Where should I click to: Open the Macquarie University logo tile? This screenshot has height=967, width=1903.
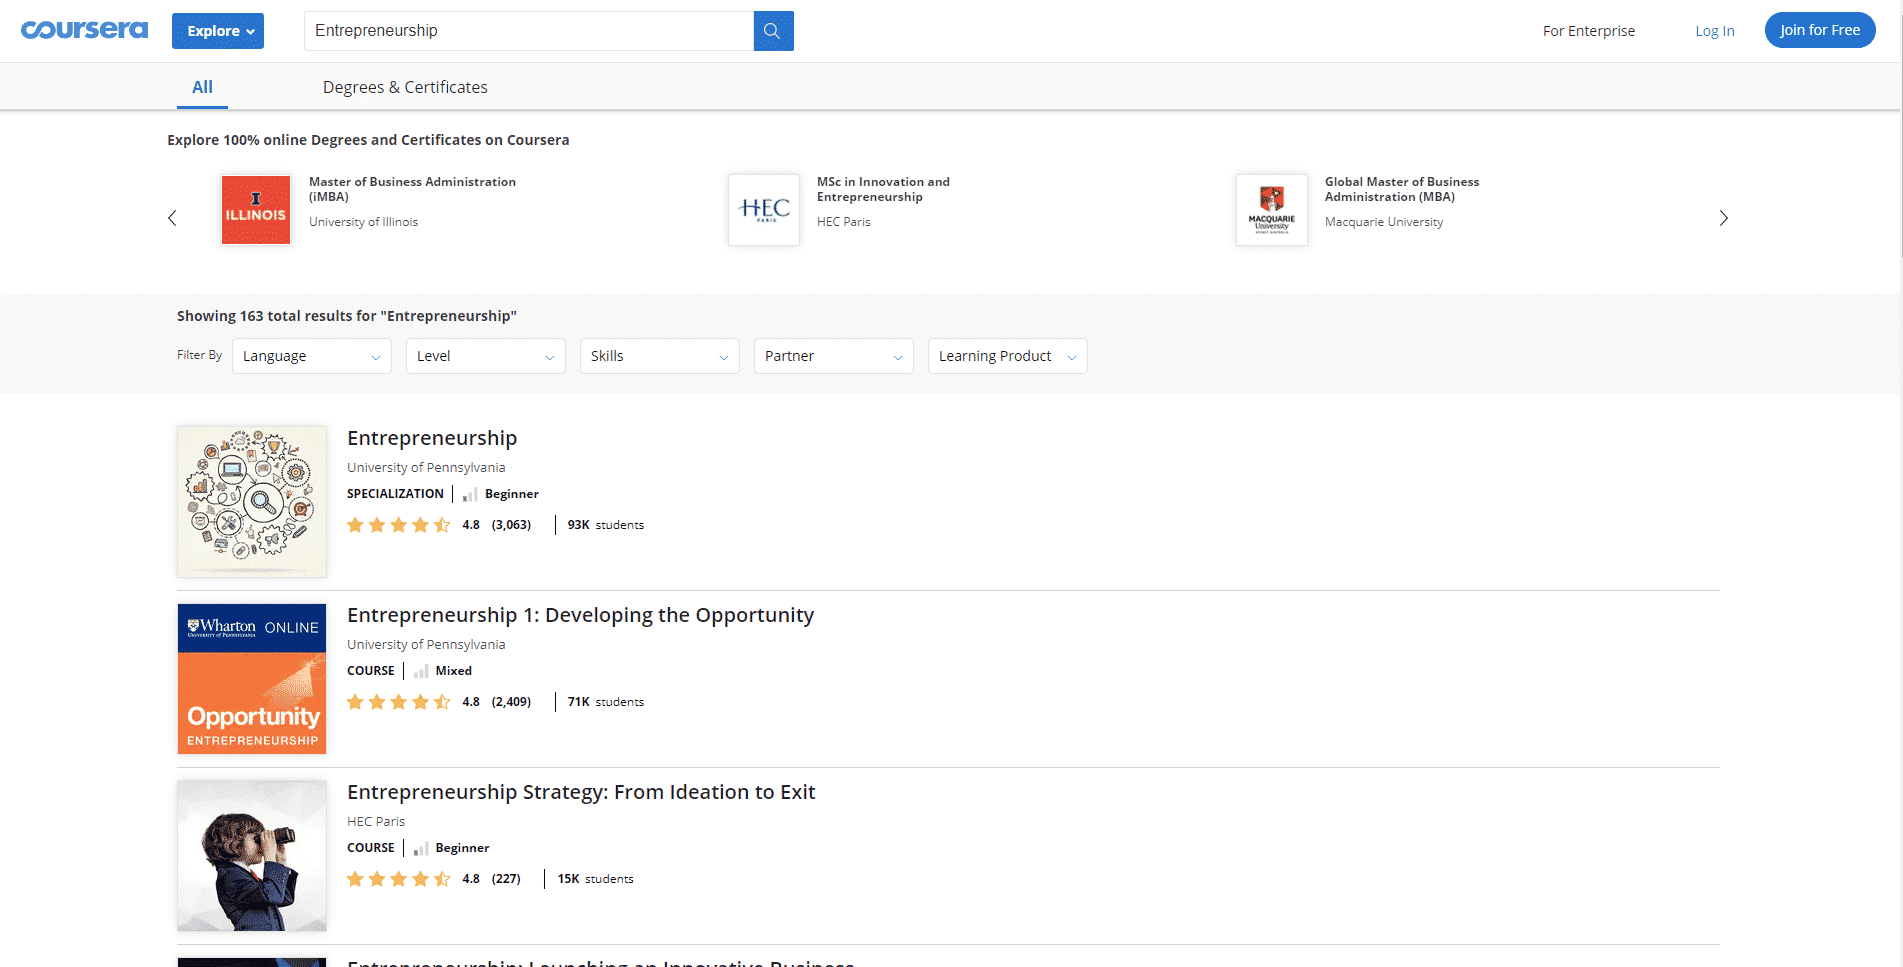click(x=1272, y=210)
